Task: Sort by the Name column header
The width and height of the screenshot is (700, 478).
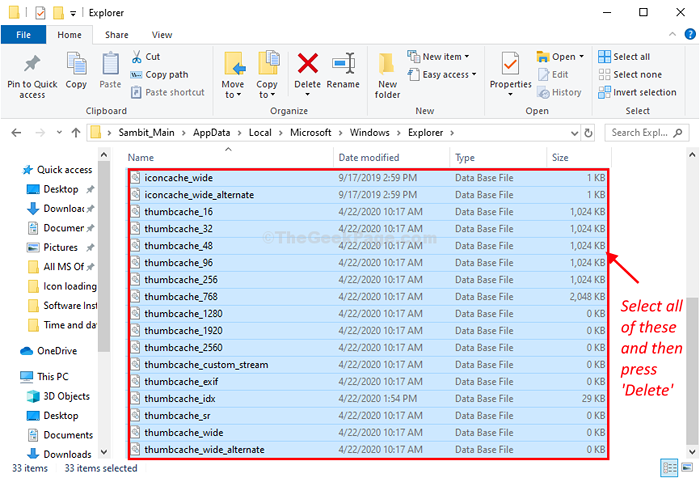Action: click(141, 158)
